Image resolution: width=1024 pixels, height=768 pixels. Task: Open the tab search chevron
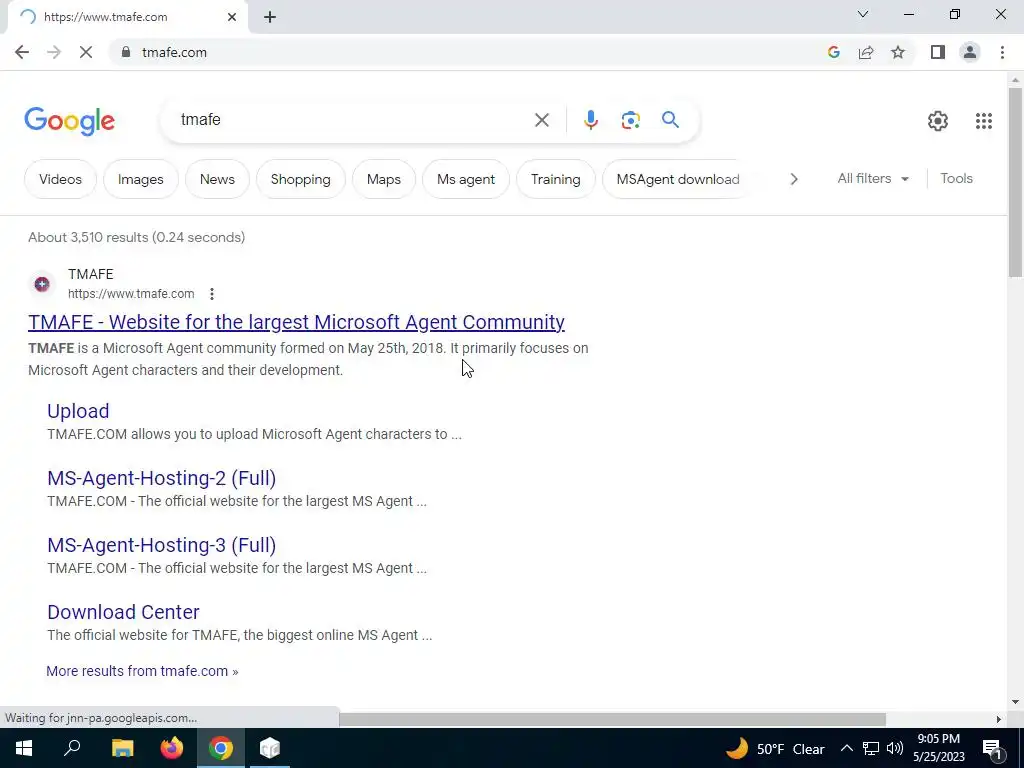pos(863,14)
